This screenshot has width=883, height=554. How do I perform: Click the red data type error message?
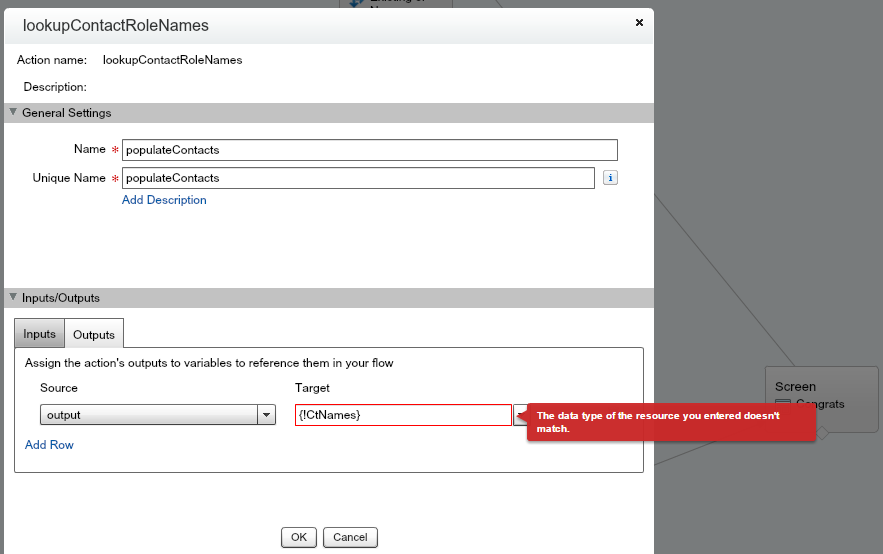(672, 422)
